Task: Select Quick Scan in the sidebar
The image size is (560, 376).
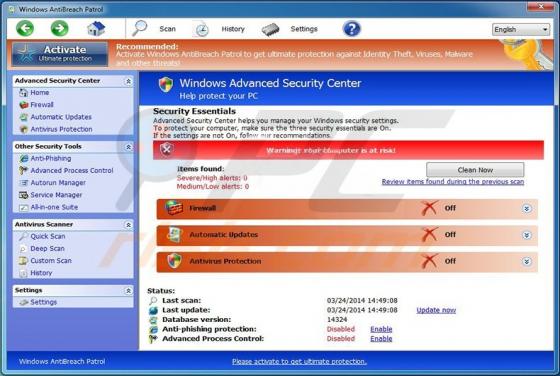Action: pos(48,236)
